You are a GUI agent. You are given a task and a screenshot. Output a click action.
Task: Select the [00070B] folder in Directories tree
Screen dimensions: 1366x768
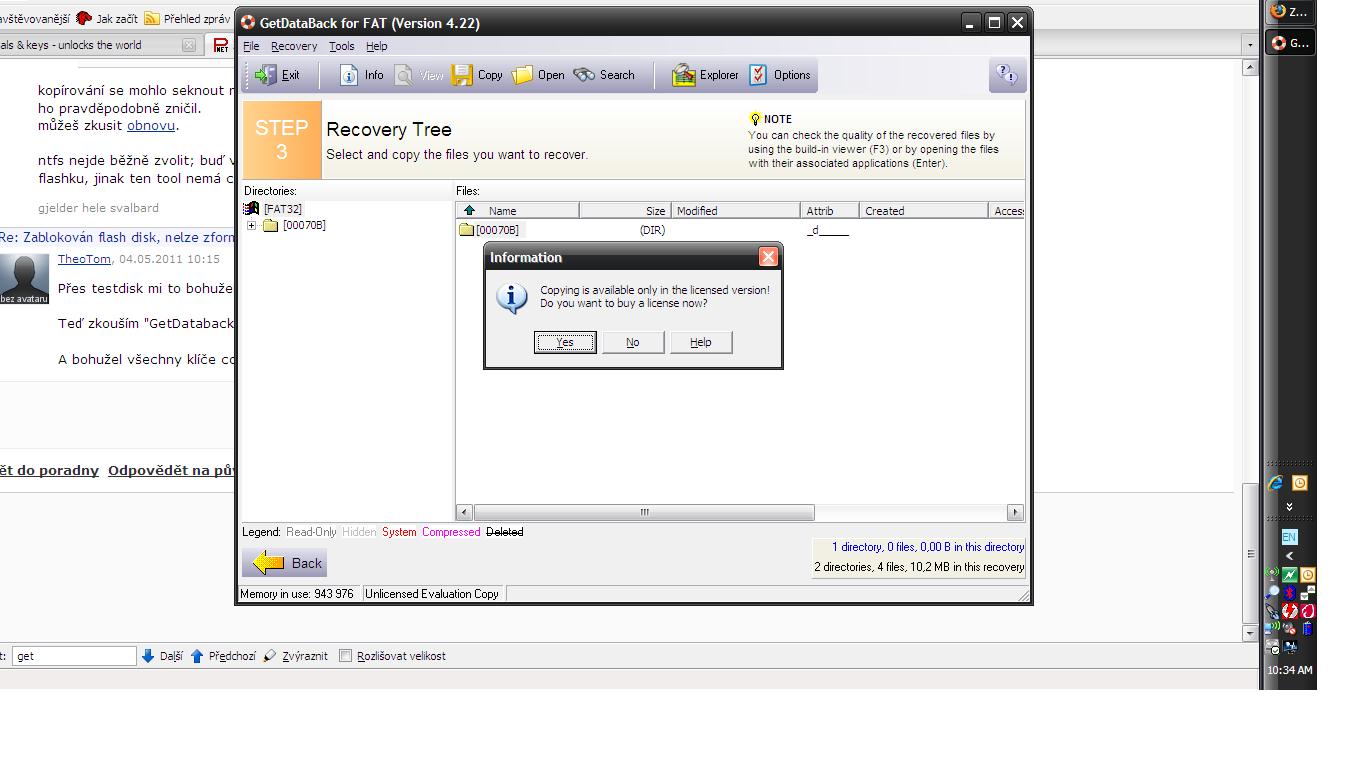click(x=304, y=226)
